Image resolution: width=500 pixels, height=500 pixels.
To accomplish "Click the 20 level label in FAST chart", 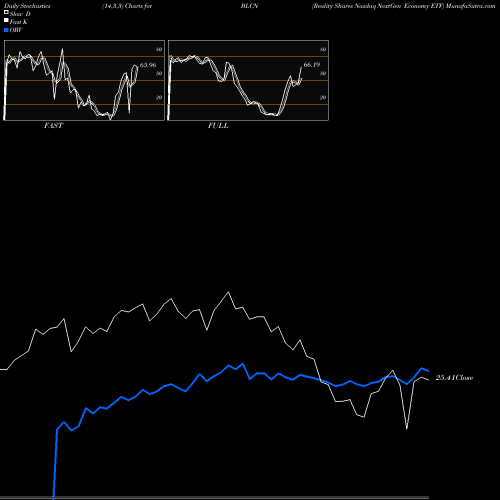I will 159,97.
